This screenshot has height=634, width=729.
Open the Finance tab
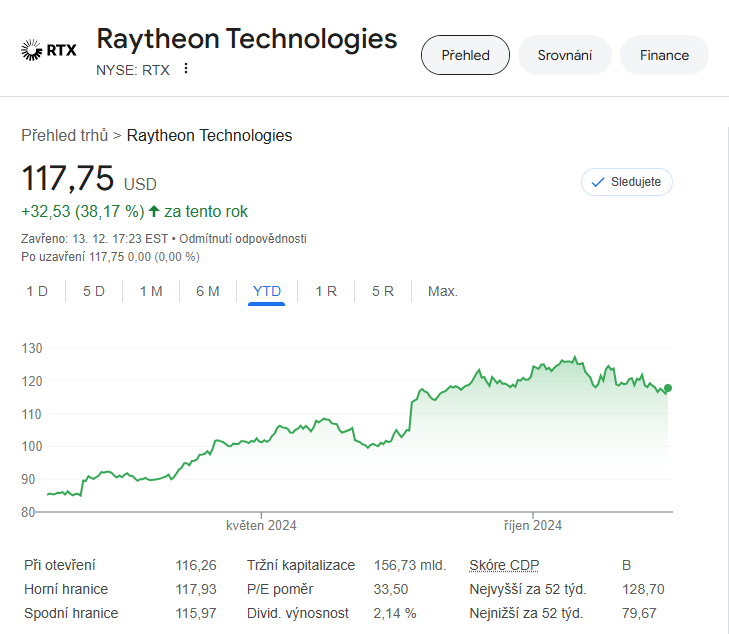tap(664, 55)
